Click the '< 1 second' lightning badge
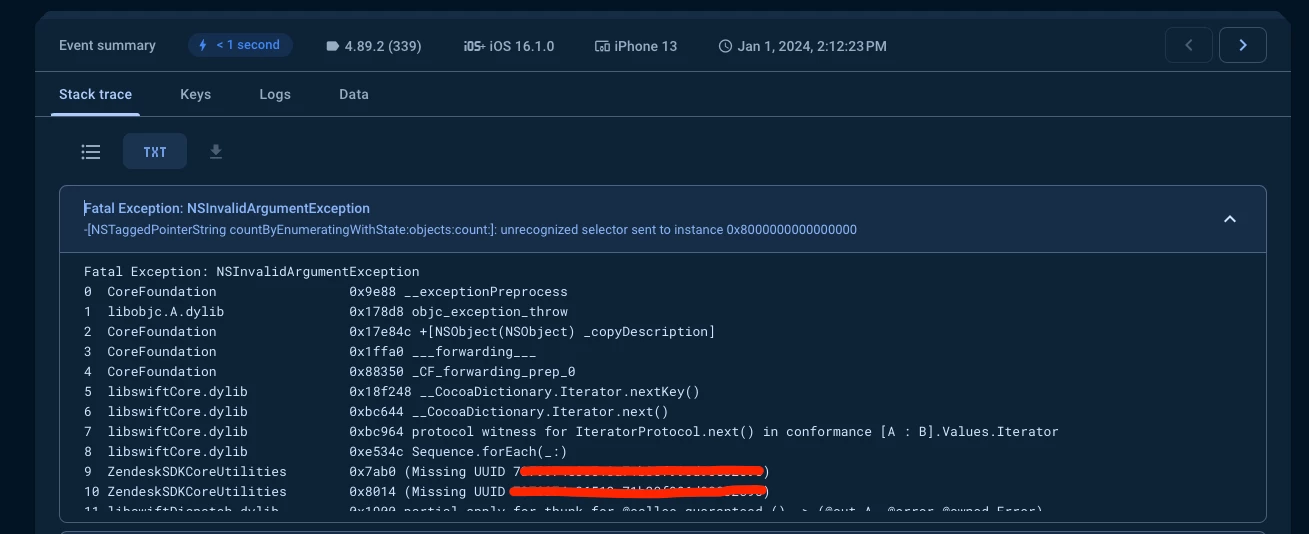 (240, 45)
